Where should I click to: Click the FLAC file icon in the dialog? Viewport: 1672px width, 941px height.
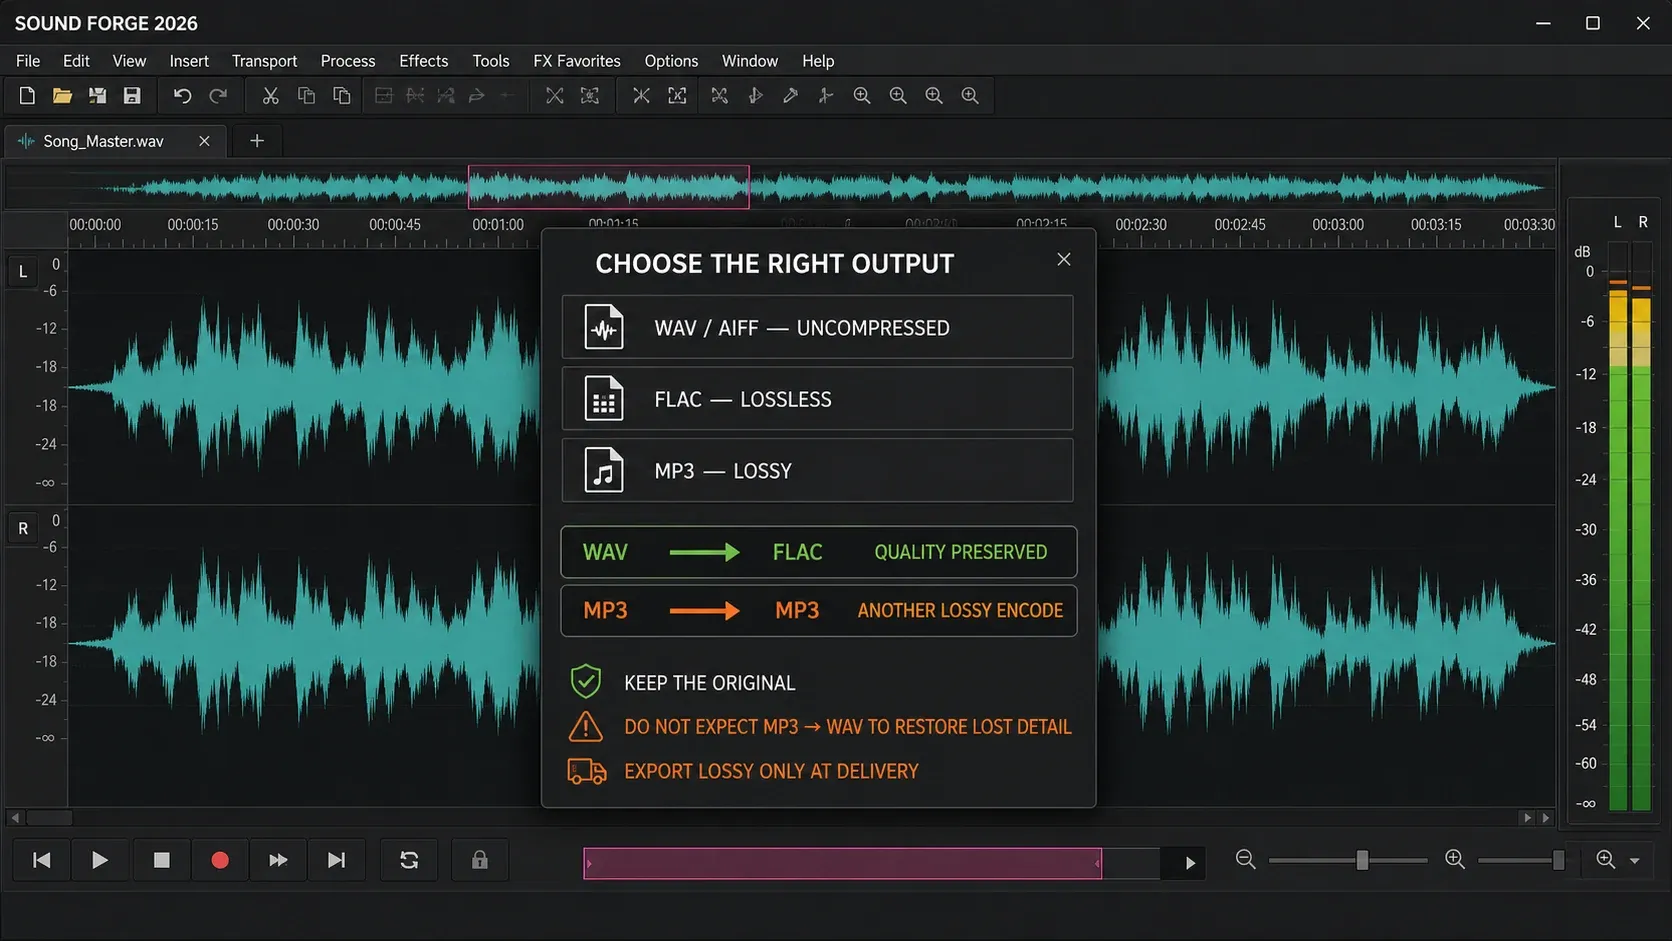coord(604,399)
